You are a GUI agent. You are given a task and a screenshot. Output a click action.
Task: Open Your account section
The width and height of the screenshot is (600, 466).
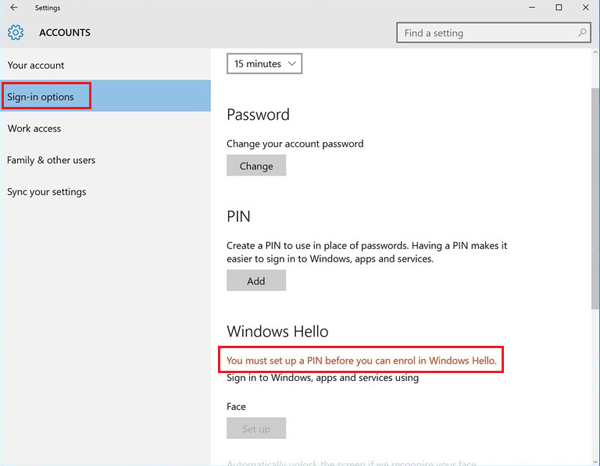tap(105, 65)
